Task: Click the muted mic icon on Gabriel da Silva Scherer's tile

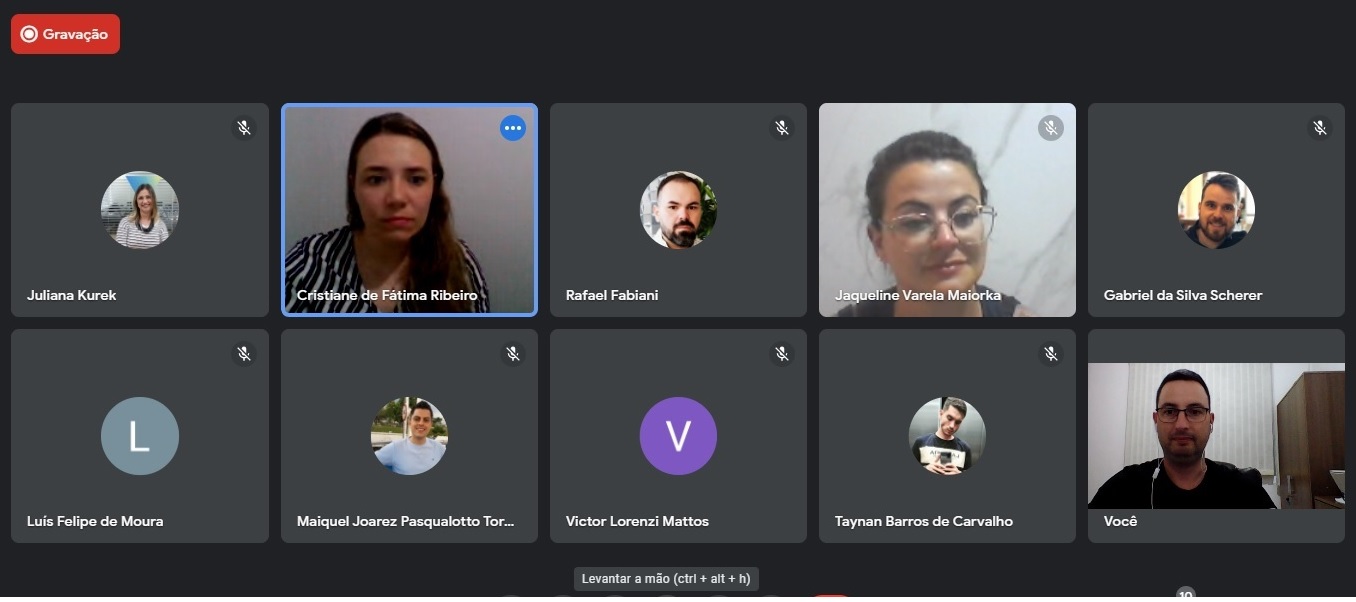Action: point(1320,128)
